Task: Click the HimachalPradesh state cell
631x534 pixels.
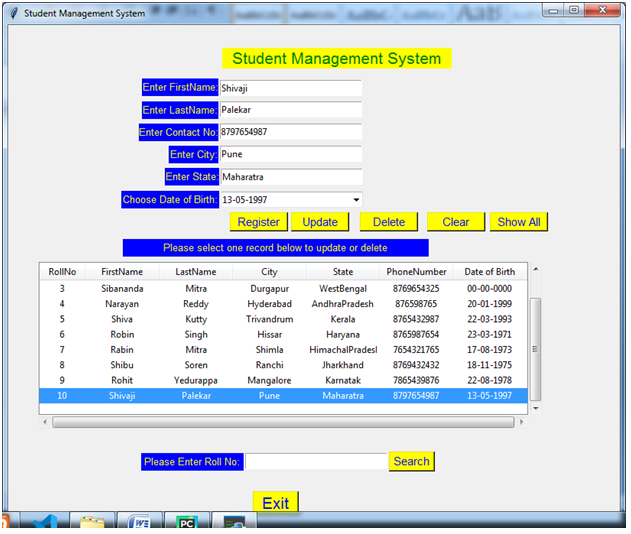Action: coord(343,350)
